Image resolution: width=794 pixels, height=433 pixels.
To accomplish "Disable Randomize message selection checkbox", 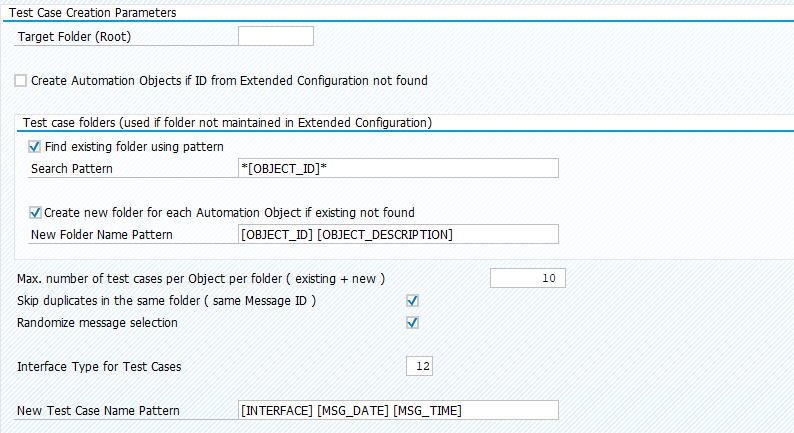I will click(412, 322).
